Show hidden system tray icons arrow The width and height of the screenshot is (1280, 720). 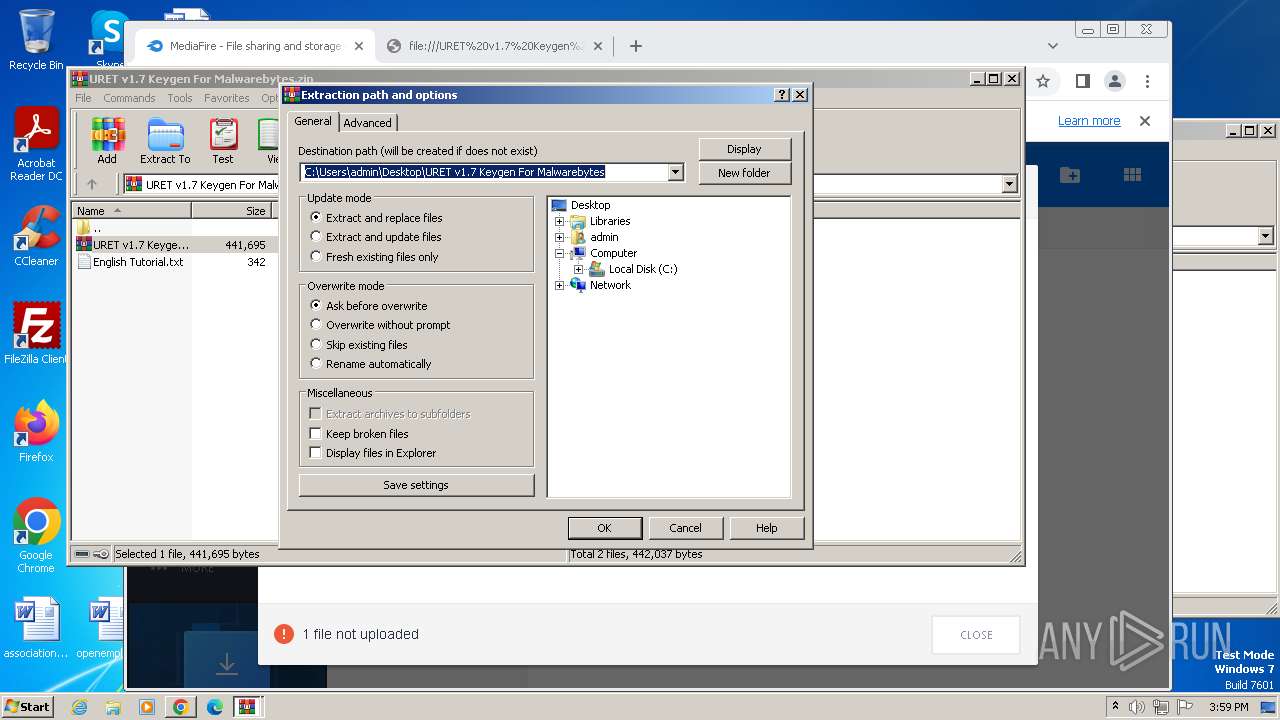[x=1115, y=707]
